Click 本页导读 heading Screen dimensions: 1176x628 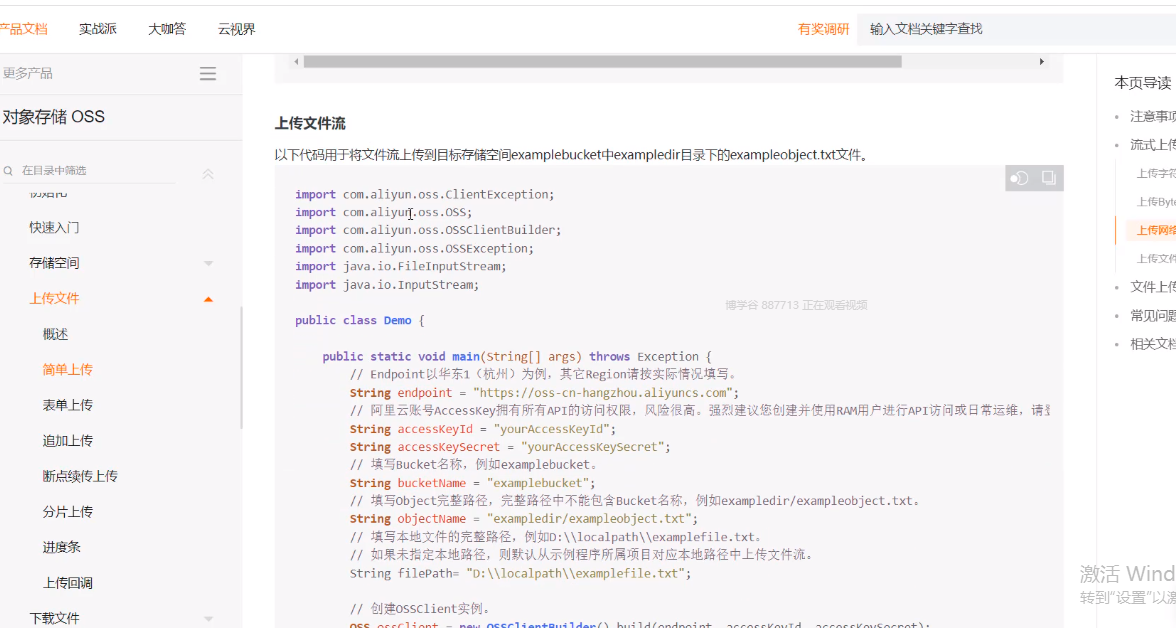click(x=1143, y=83)
